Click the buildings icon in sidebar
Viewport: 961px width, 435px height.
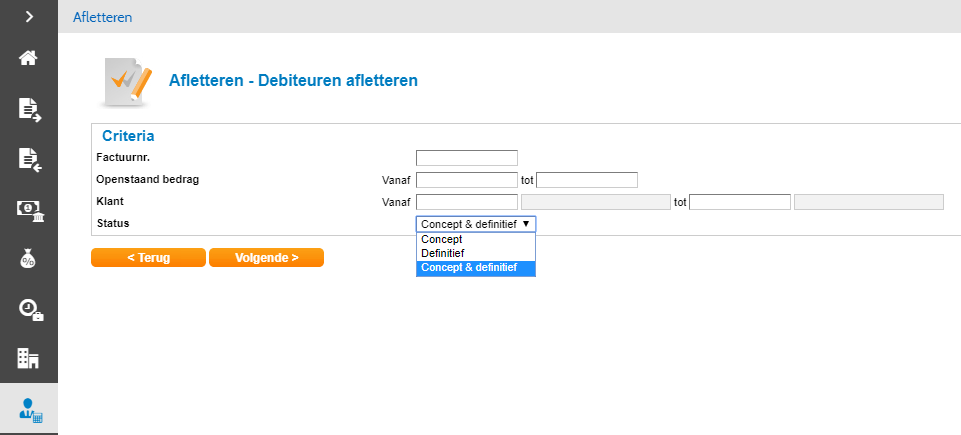(29, 358)
